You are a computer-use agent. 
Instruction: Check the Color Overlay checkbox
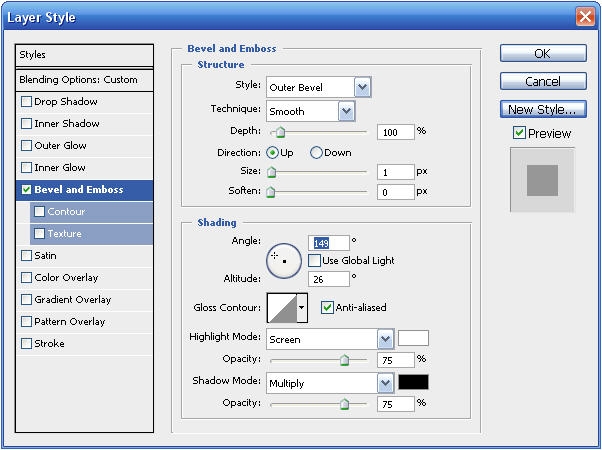point(26,278)
